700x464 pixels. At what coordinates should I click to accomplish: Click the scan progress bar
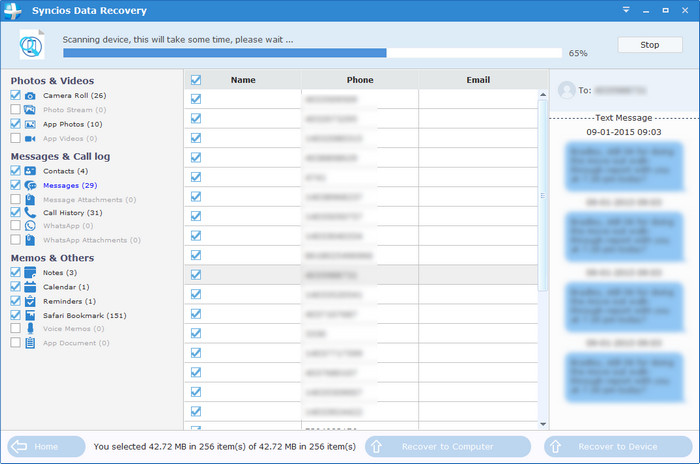tap(312, 53)
